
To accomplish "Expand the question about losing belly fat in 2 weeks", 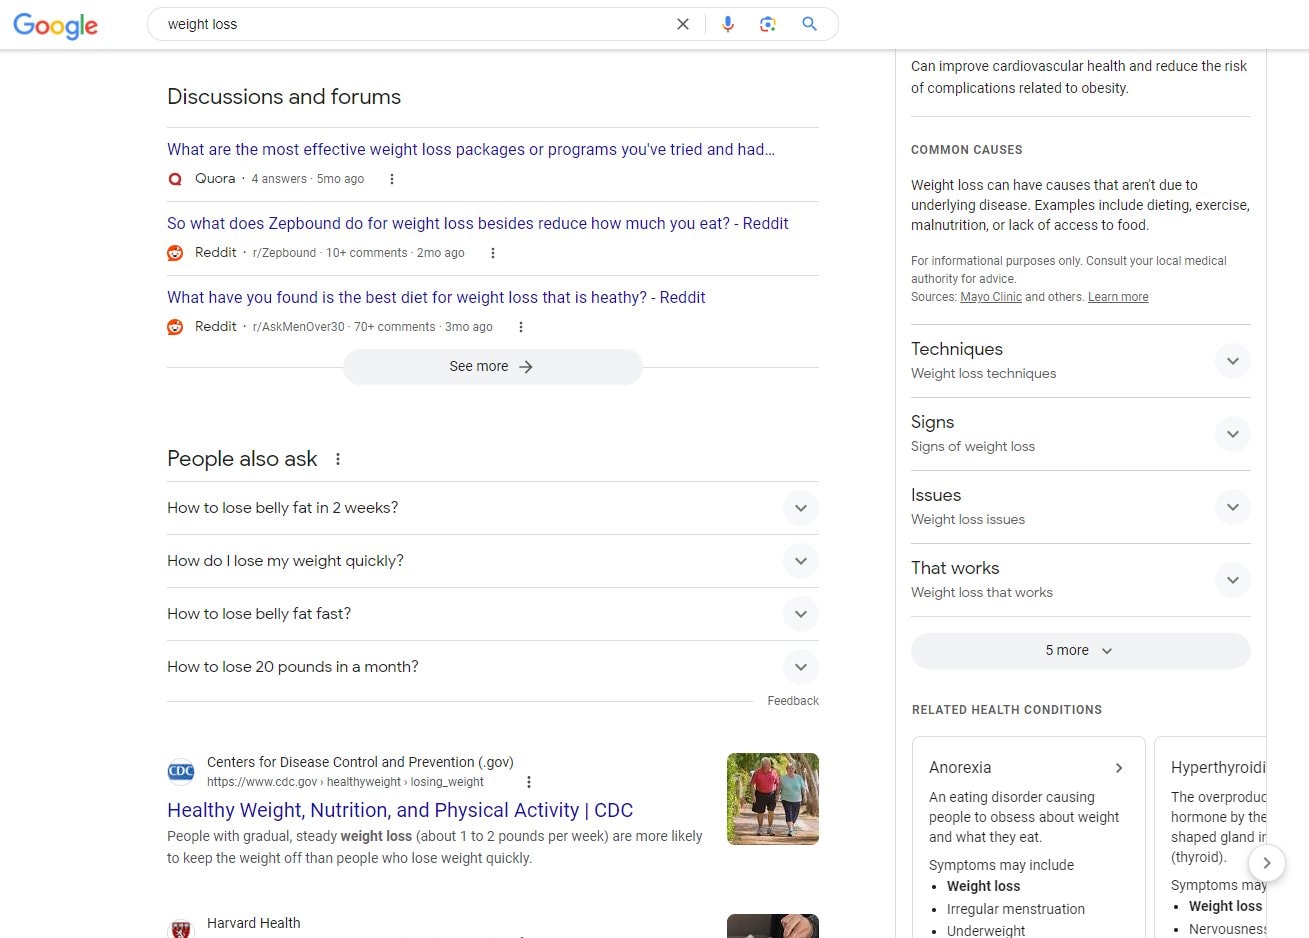I will [800, 508].
